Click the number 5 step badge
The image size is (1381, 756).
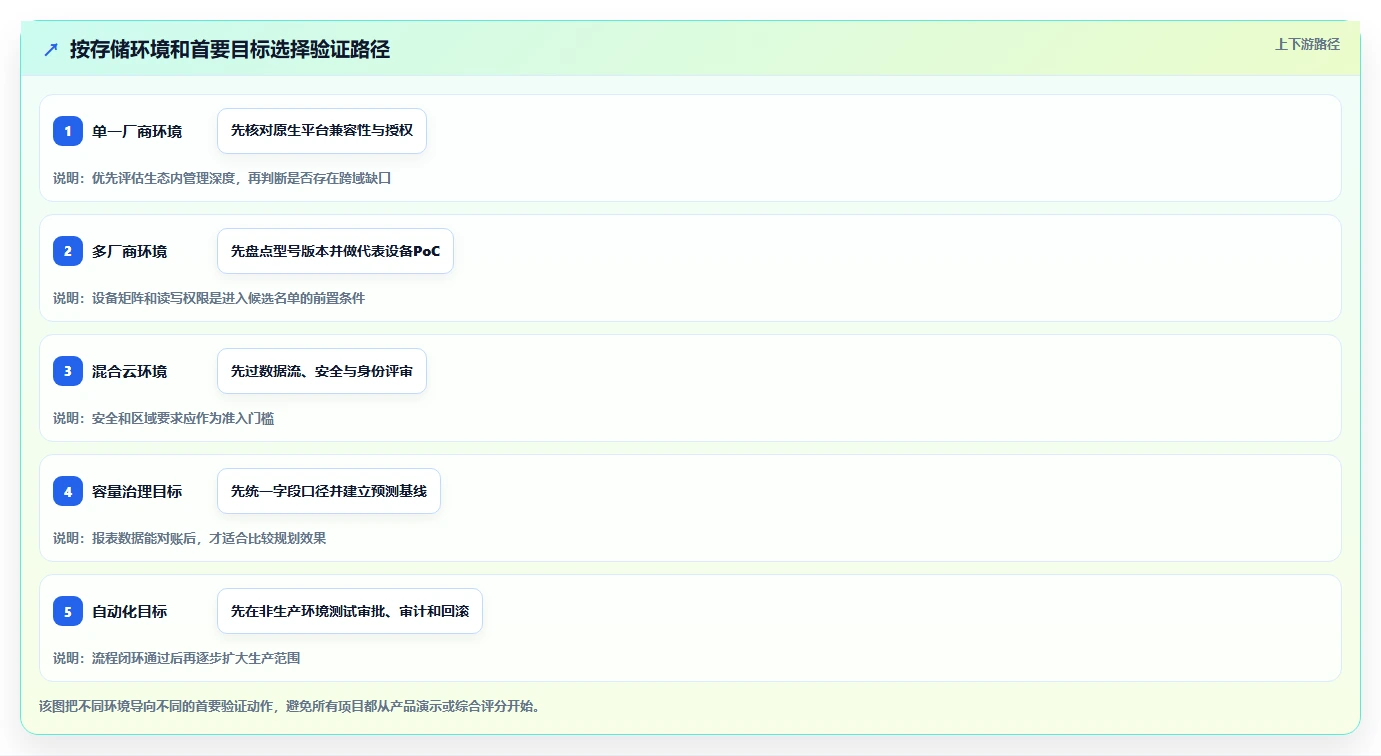pos(68,611)
